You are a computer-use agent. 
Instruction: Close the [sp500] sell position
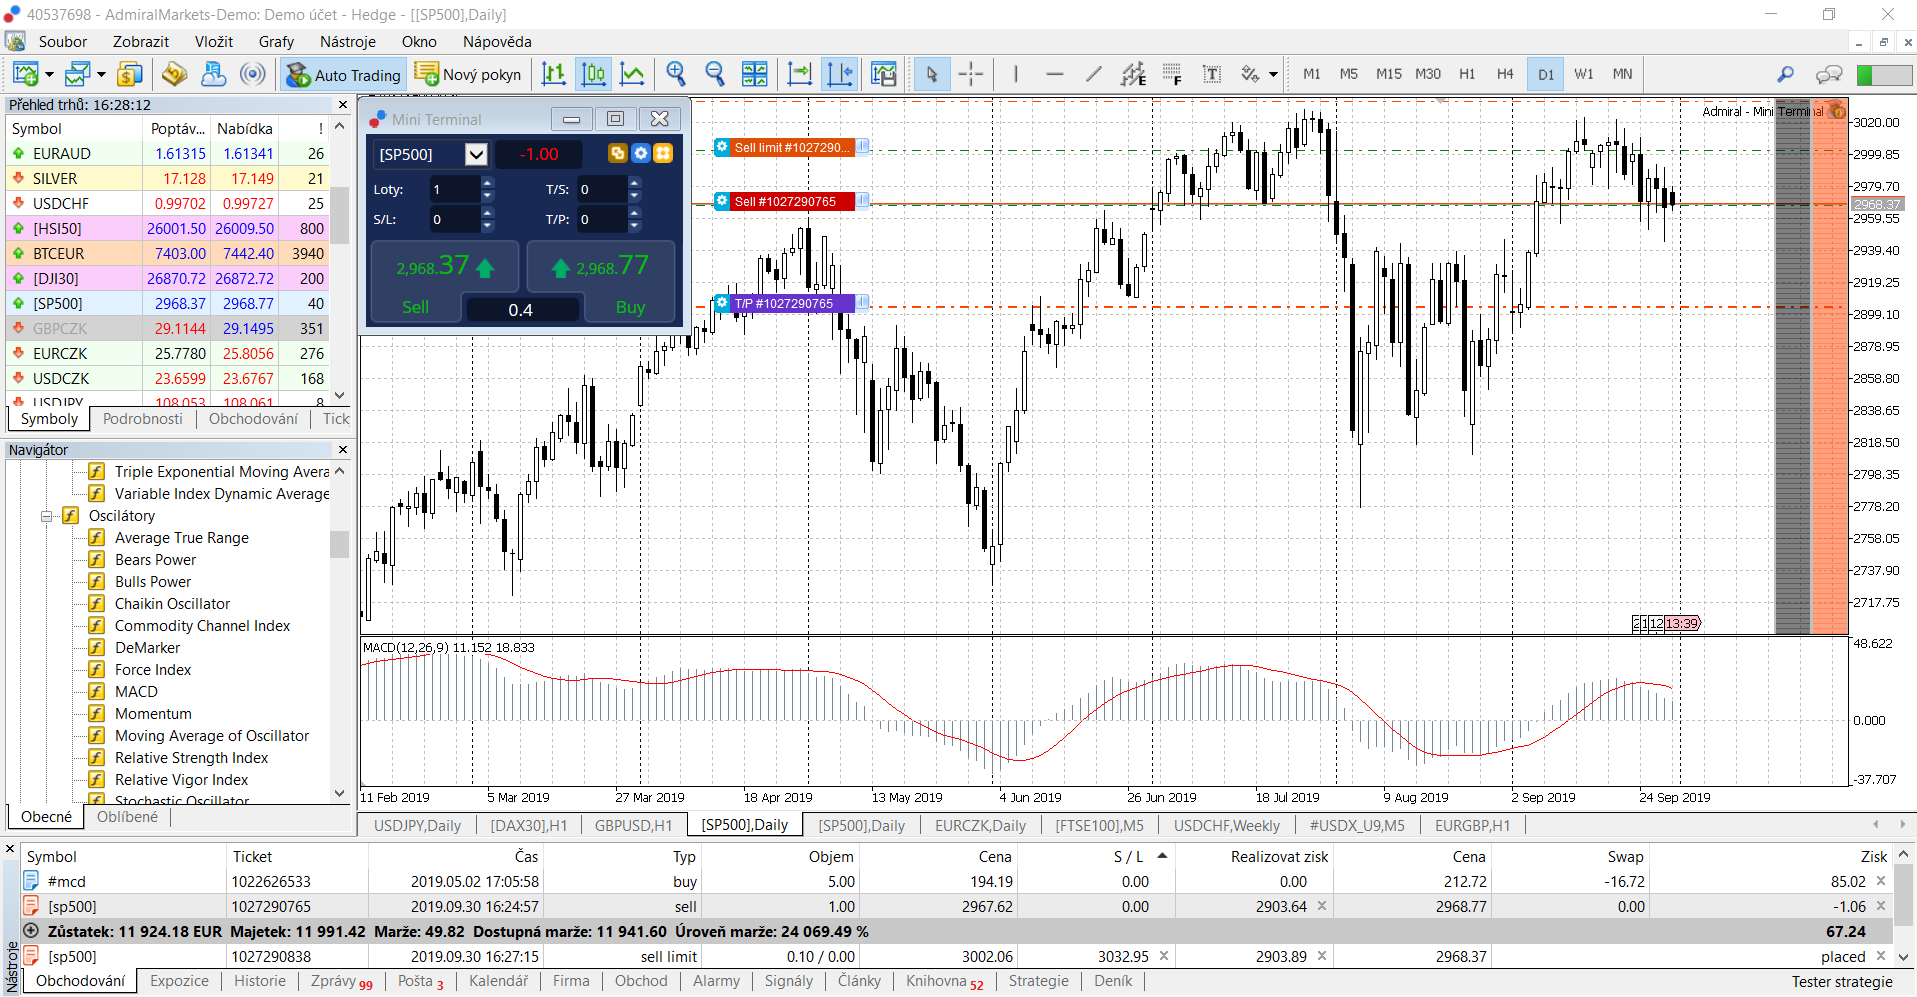[x=1881, y=906]
